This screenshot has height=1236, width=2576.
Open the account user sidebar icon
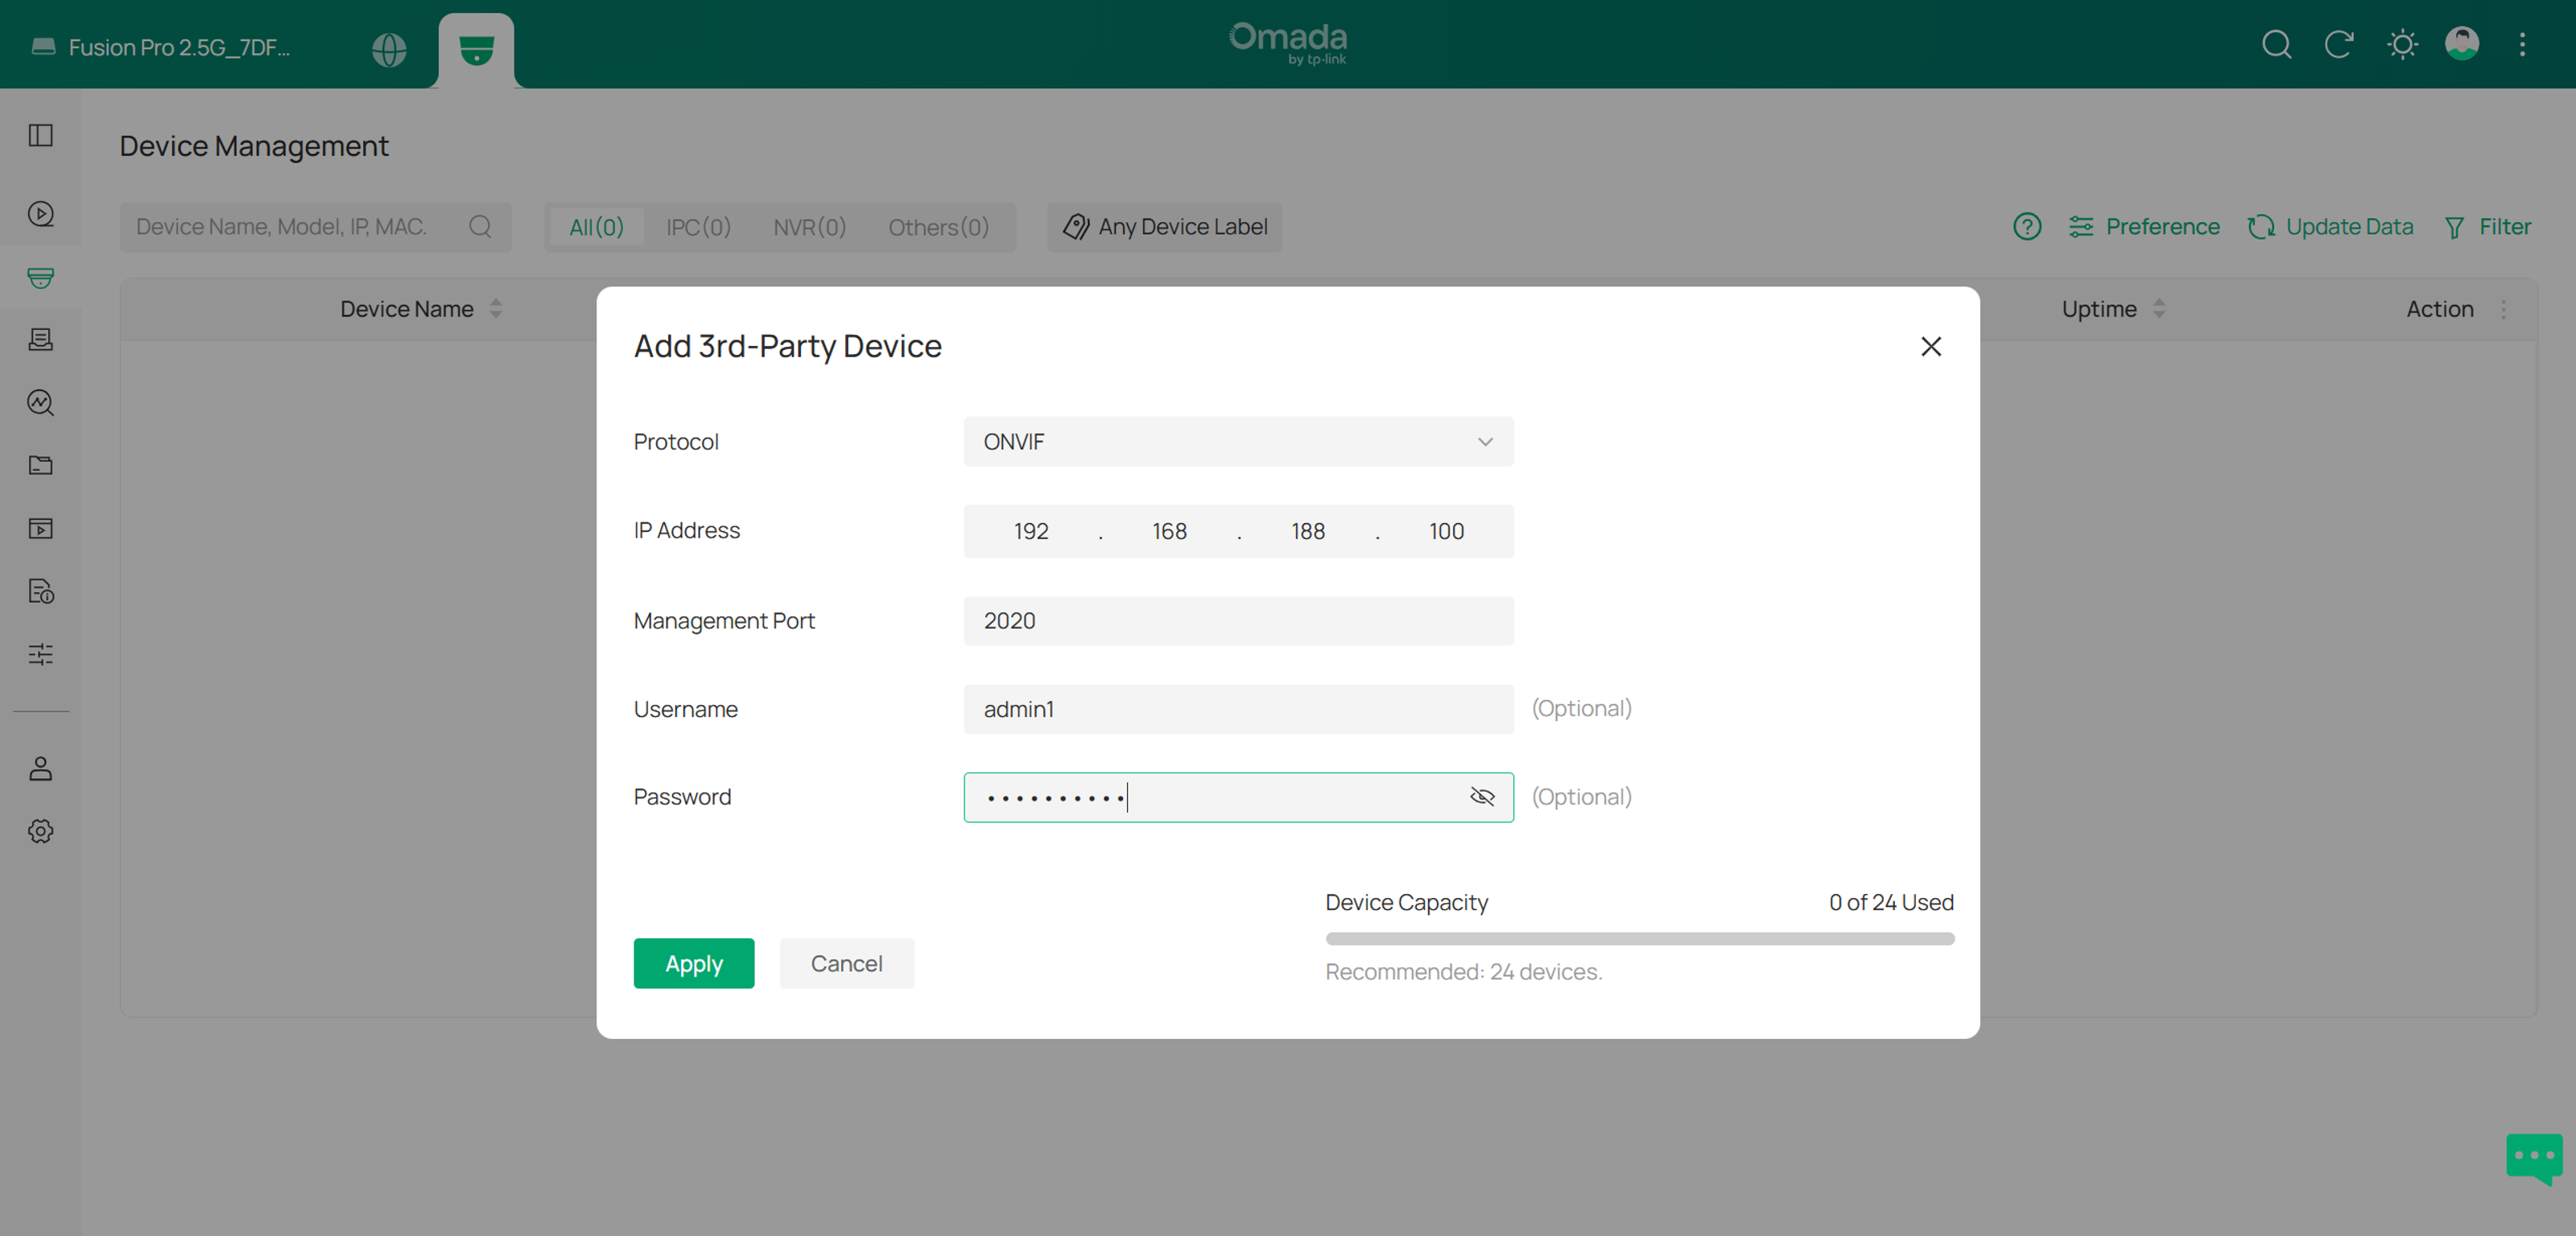(41, 768)
